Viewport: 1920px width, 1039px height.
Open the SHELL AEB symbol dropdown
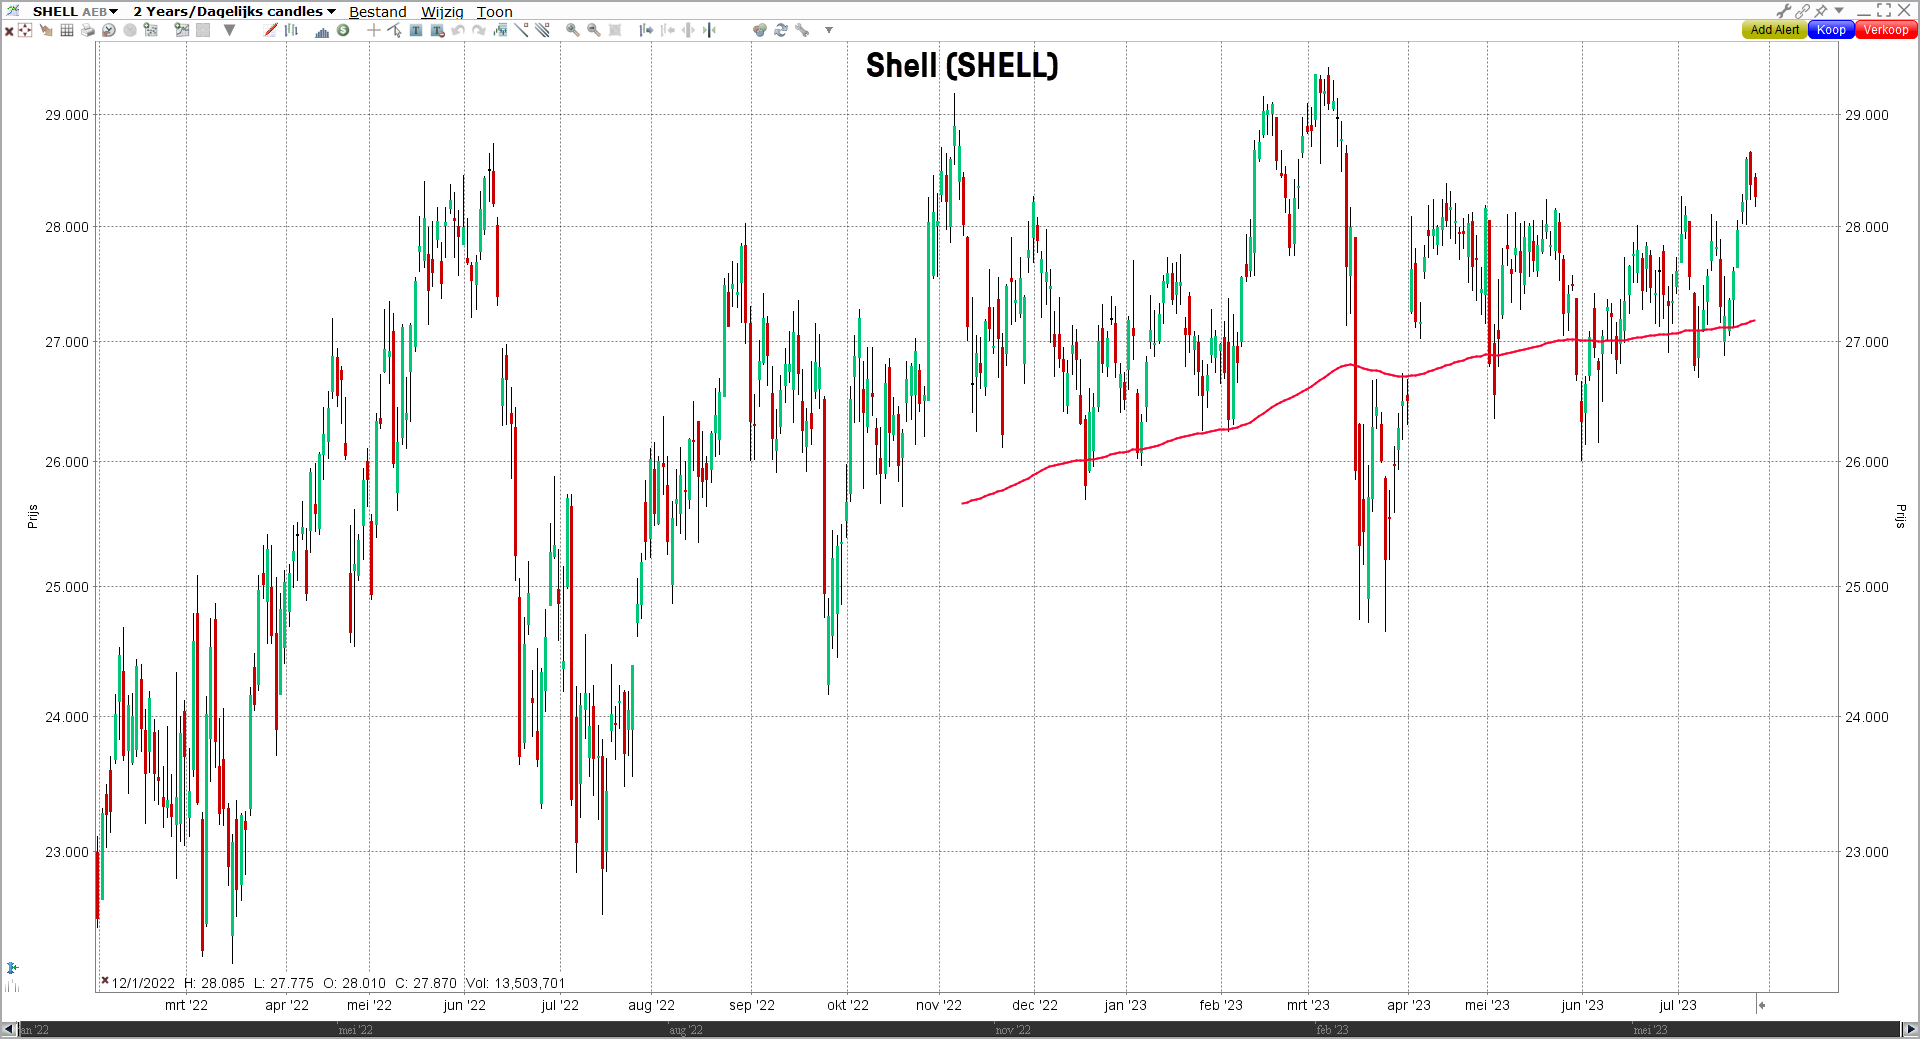(x=76, y=11)
